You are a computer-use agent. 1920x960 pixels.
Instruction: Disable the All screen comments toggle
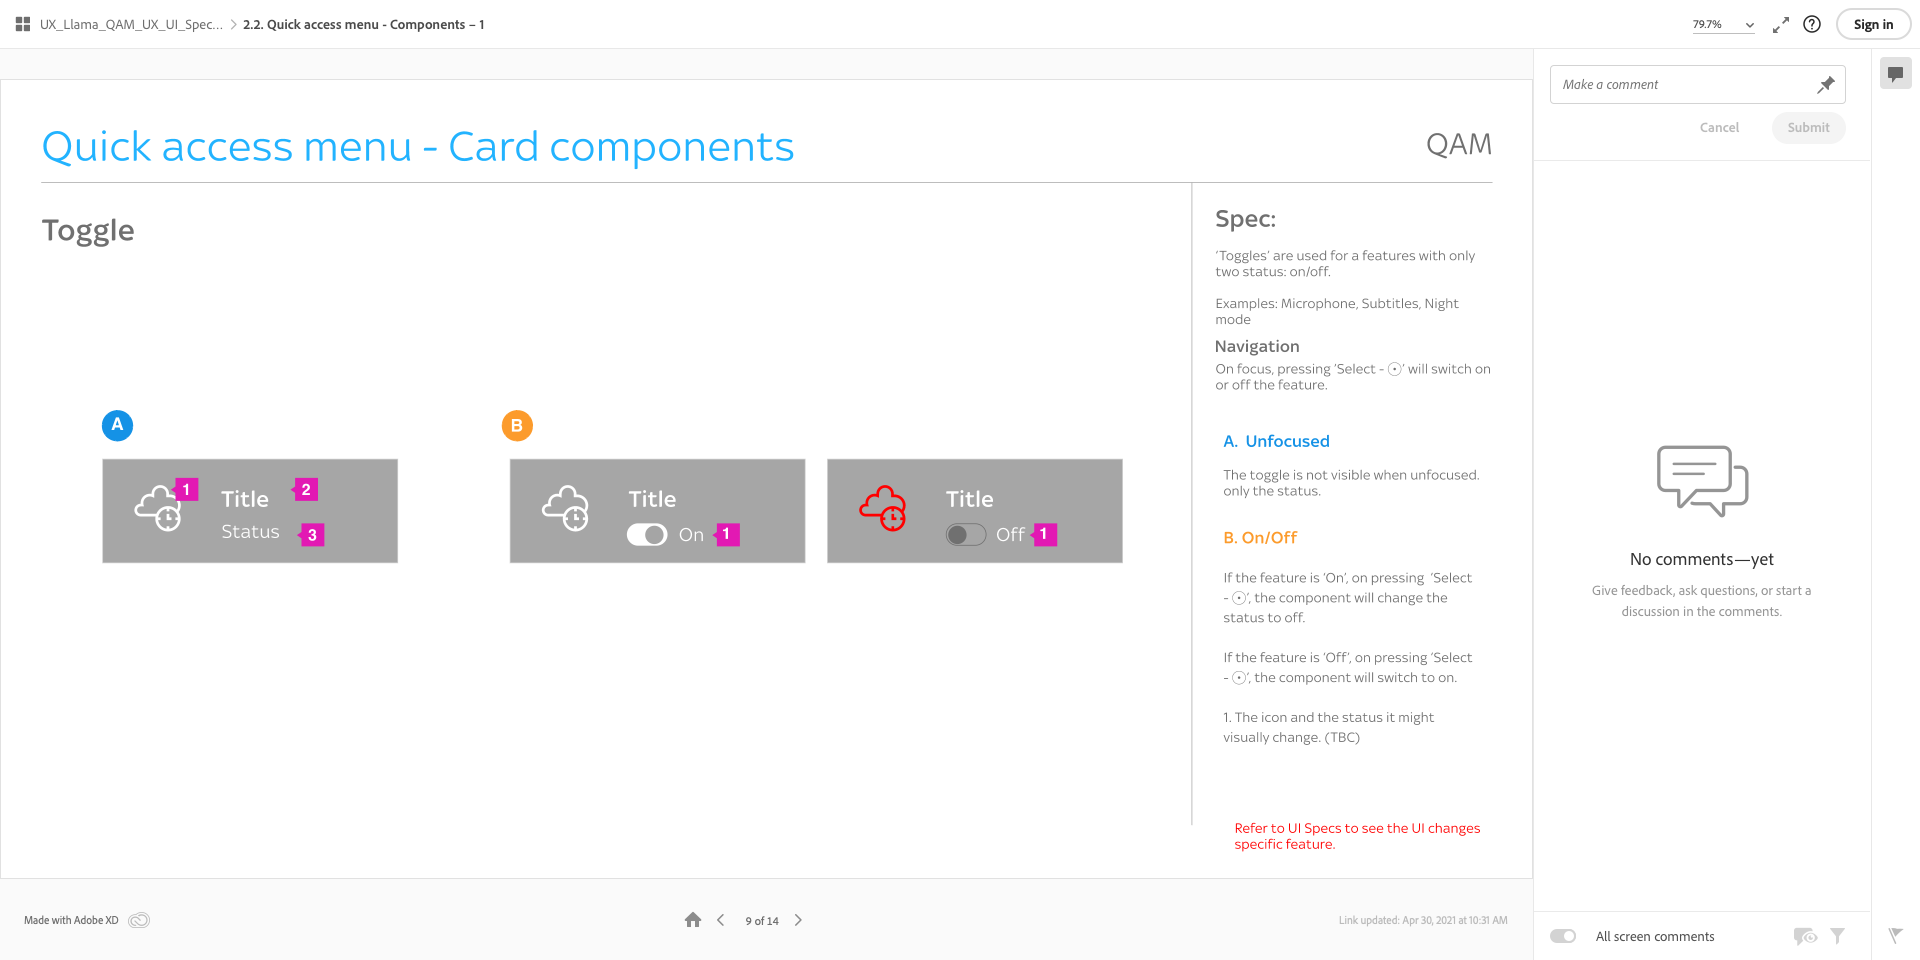pyautogui.click(x=1562, y=935)
